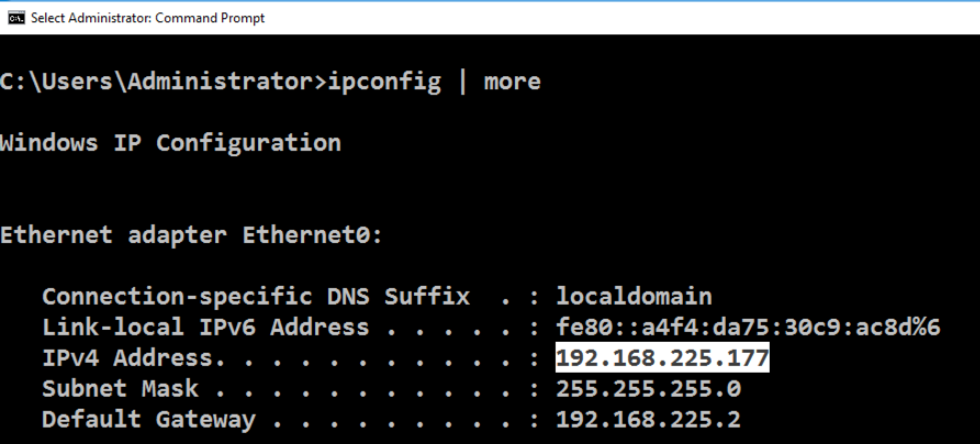Click the word ipconfig in the command

384,82
